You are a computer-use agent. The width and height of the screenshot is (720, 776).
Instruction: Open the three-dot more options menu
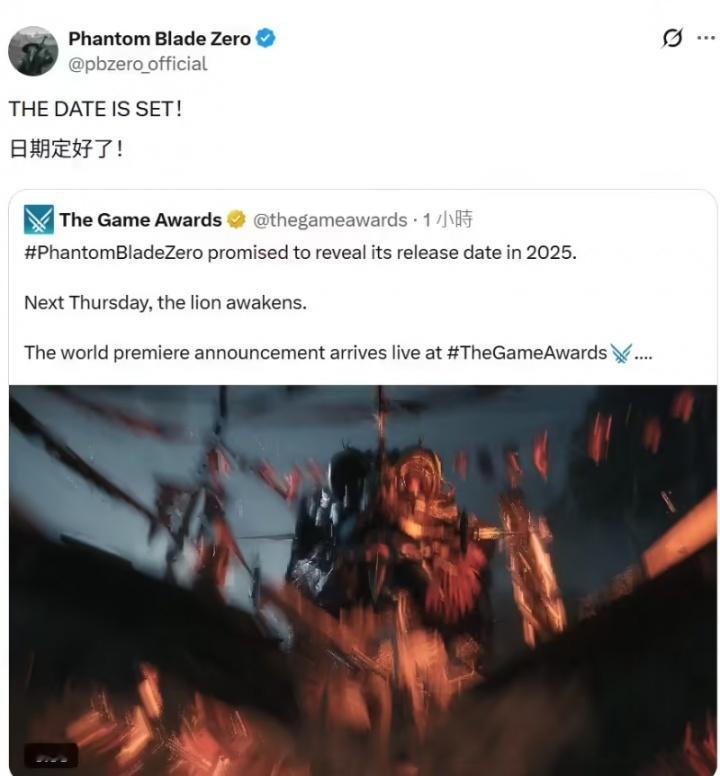click(x=706, y=38)
